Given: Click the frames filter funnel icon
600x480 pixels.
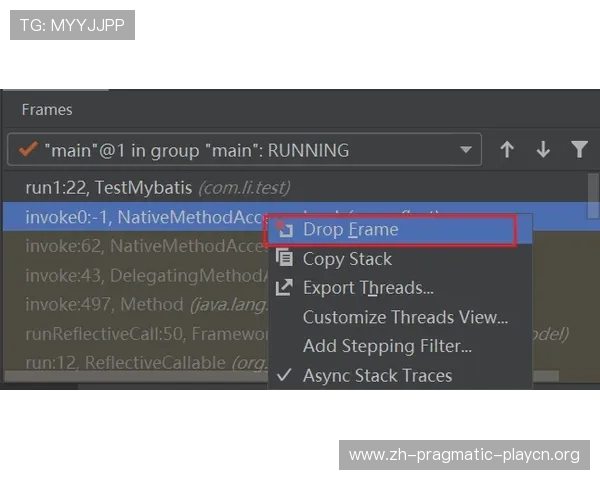Looking at the screenshot, I should (579, 149).
